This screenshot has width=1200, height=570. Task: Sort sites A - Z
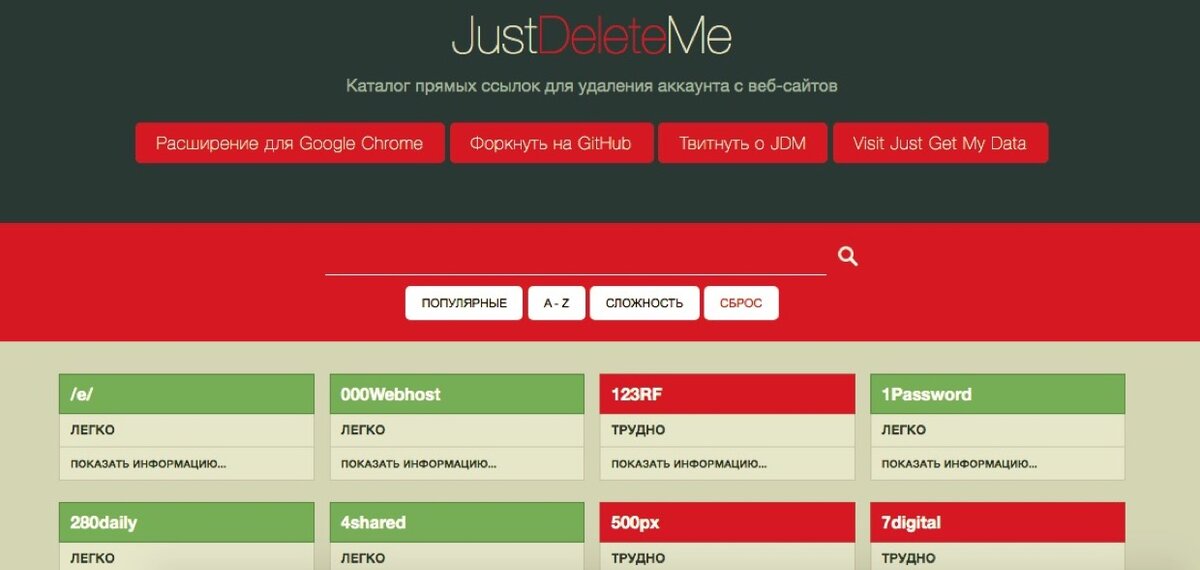point(556,303)
